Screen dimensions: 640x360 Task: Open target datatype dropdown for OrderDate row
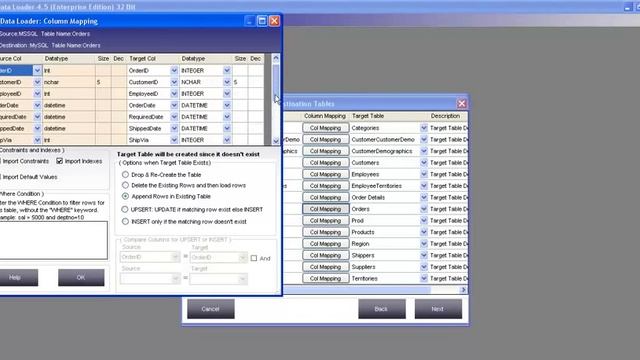coord(227,105)
